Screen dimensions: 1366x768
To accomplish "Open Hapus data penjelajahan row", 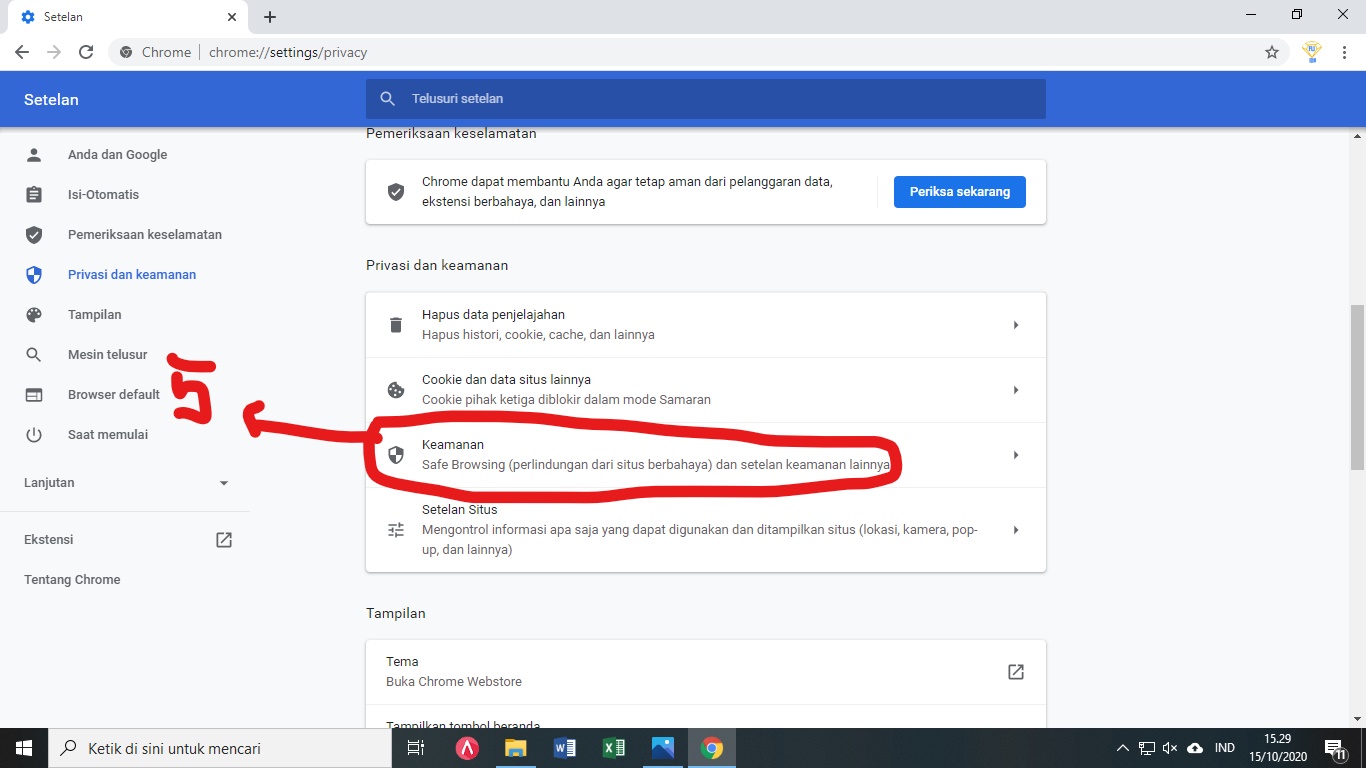I will [706, 325].
